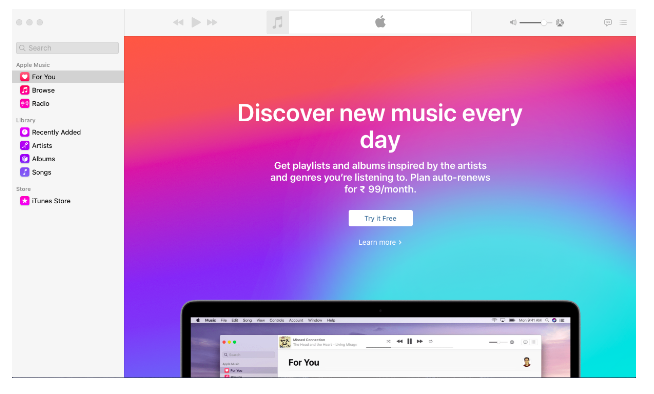Click the For You heart icon

click(x=25, y=77)
